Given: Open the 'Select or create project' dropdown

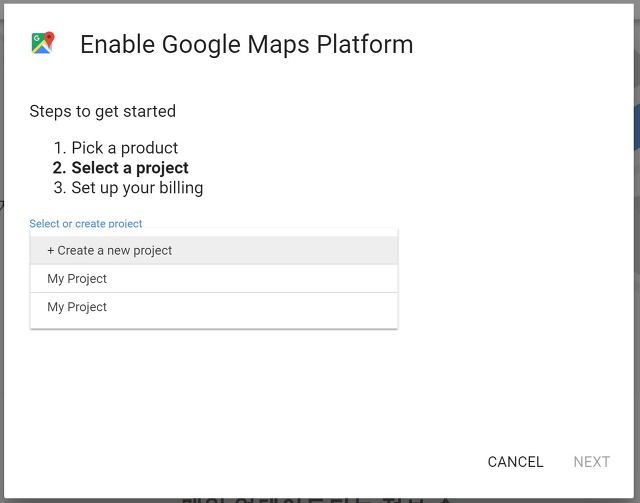Looking at the screenshot, I should pos(86,223).
